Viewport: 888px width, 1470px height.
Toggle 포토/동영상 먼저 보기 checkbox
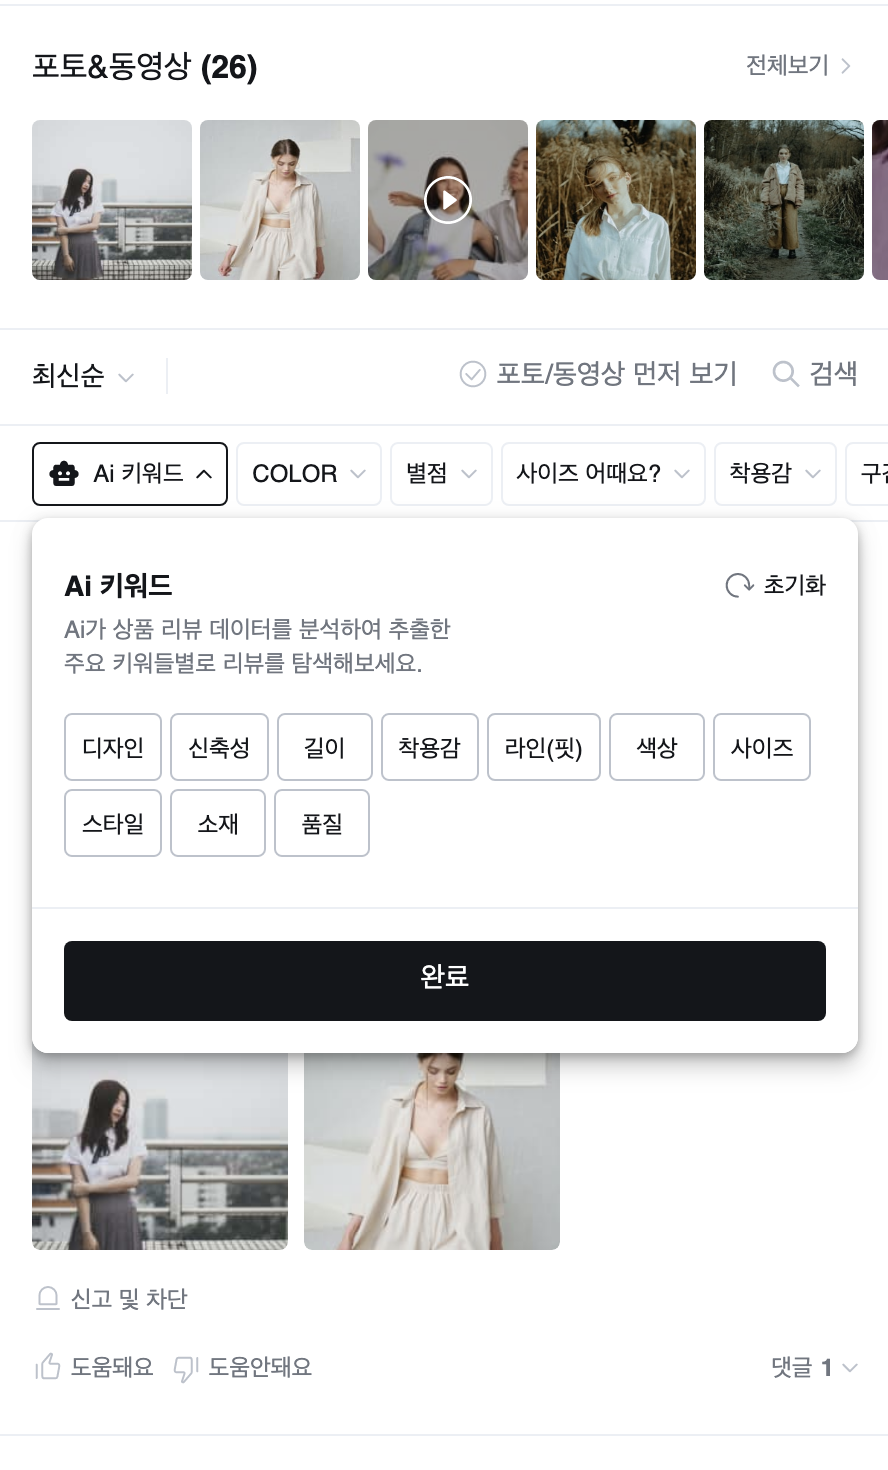pos(472,374)
